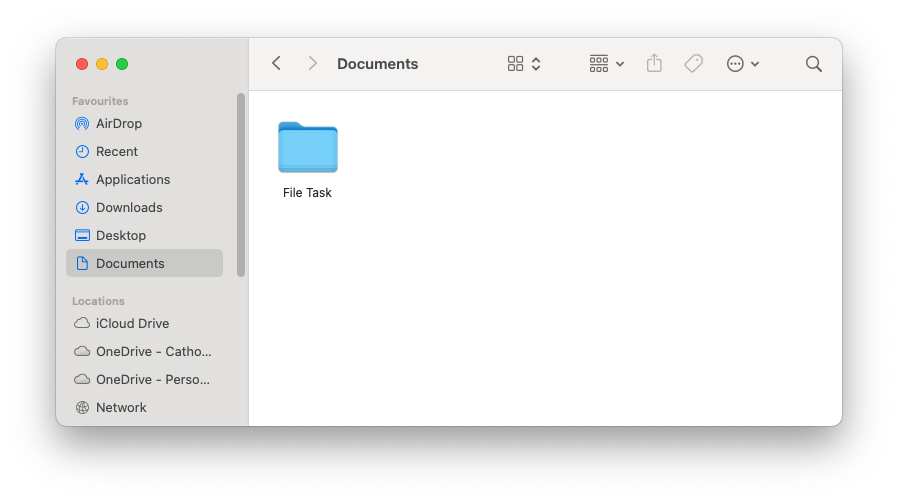Click the first OneDrive location entry

pyautogui.click(x=153, y=352)
